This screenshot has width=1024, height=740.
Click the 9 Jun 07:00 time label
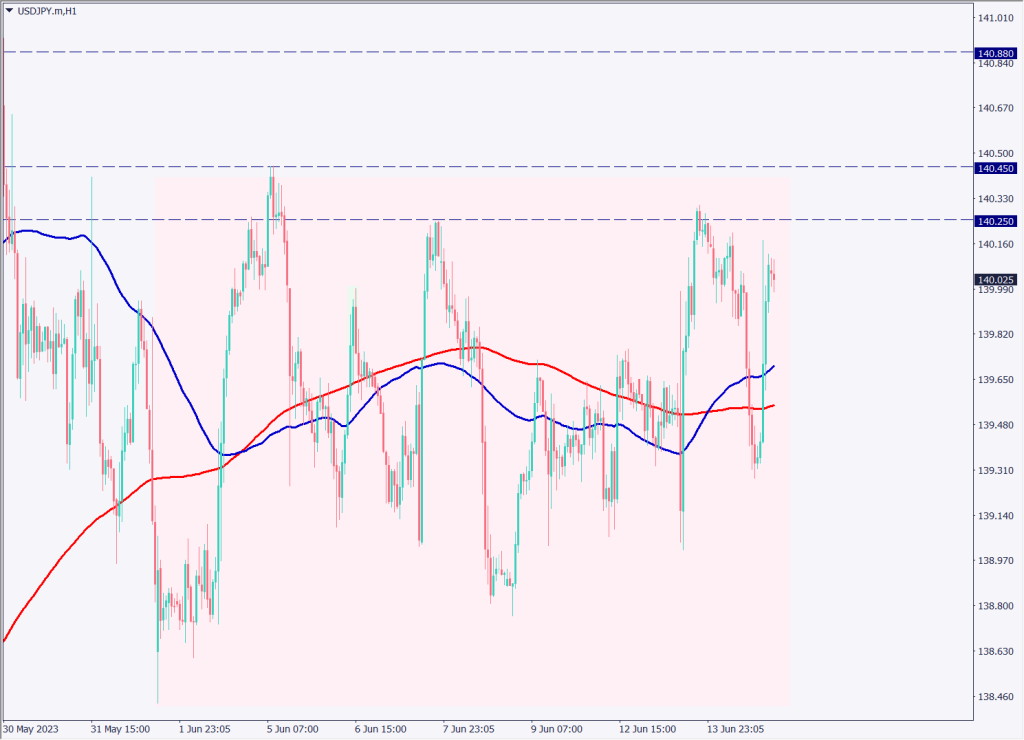point(556,729)
